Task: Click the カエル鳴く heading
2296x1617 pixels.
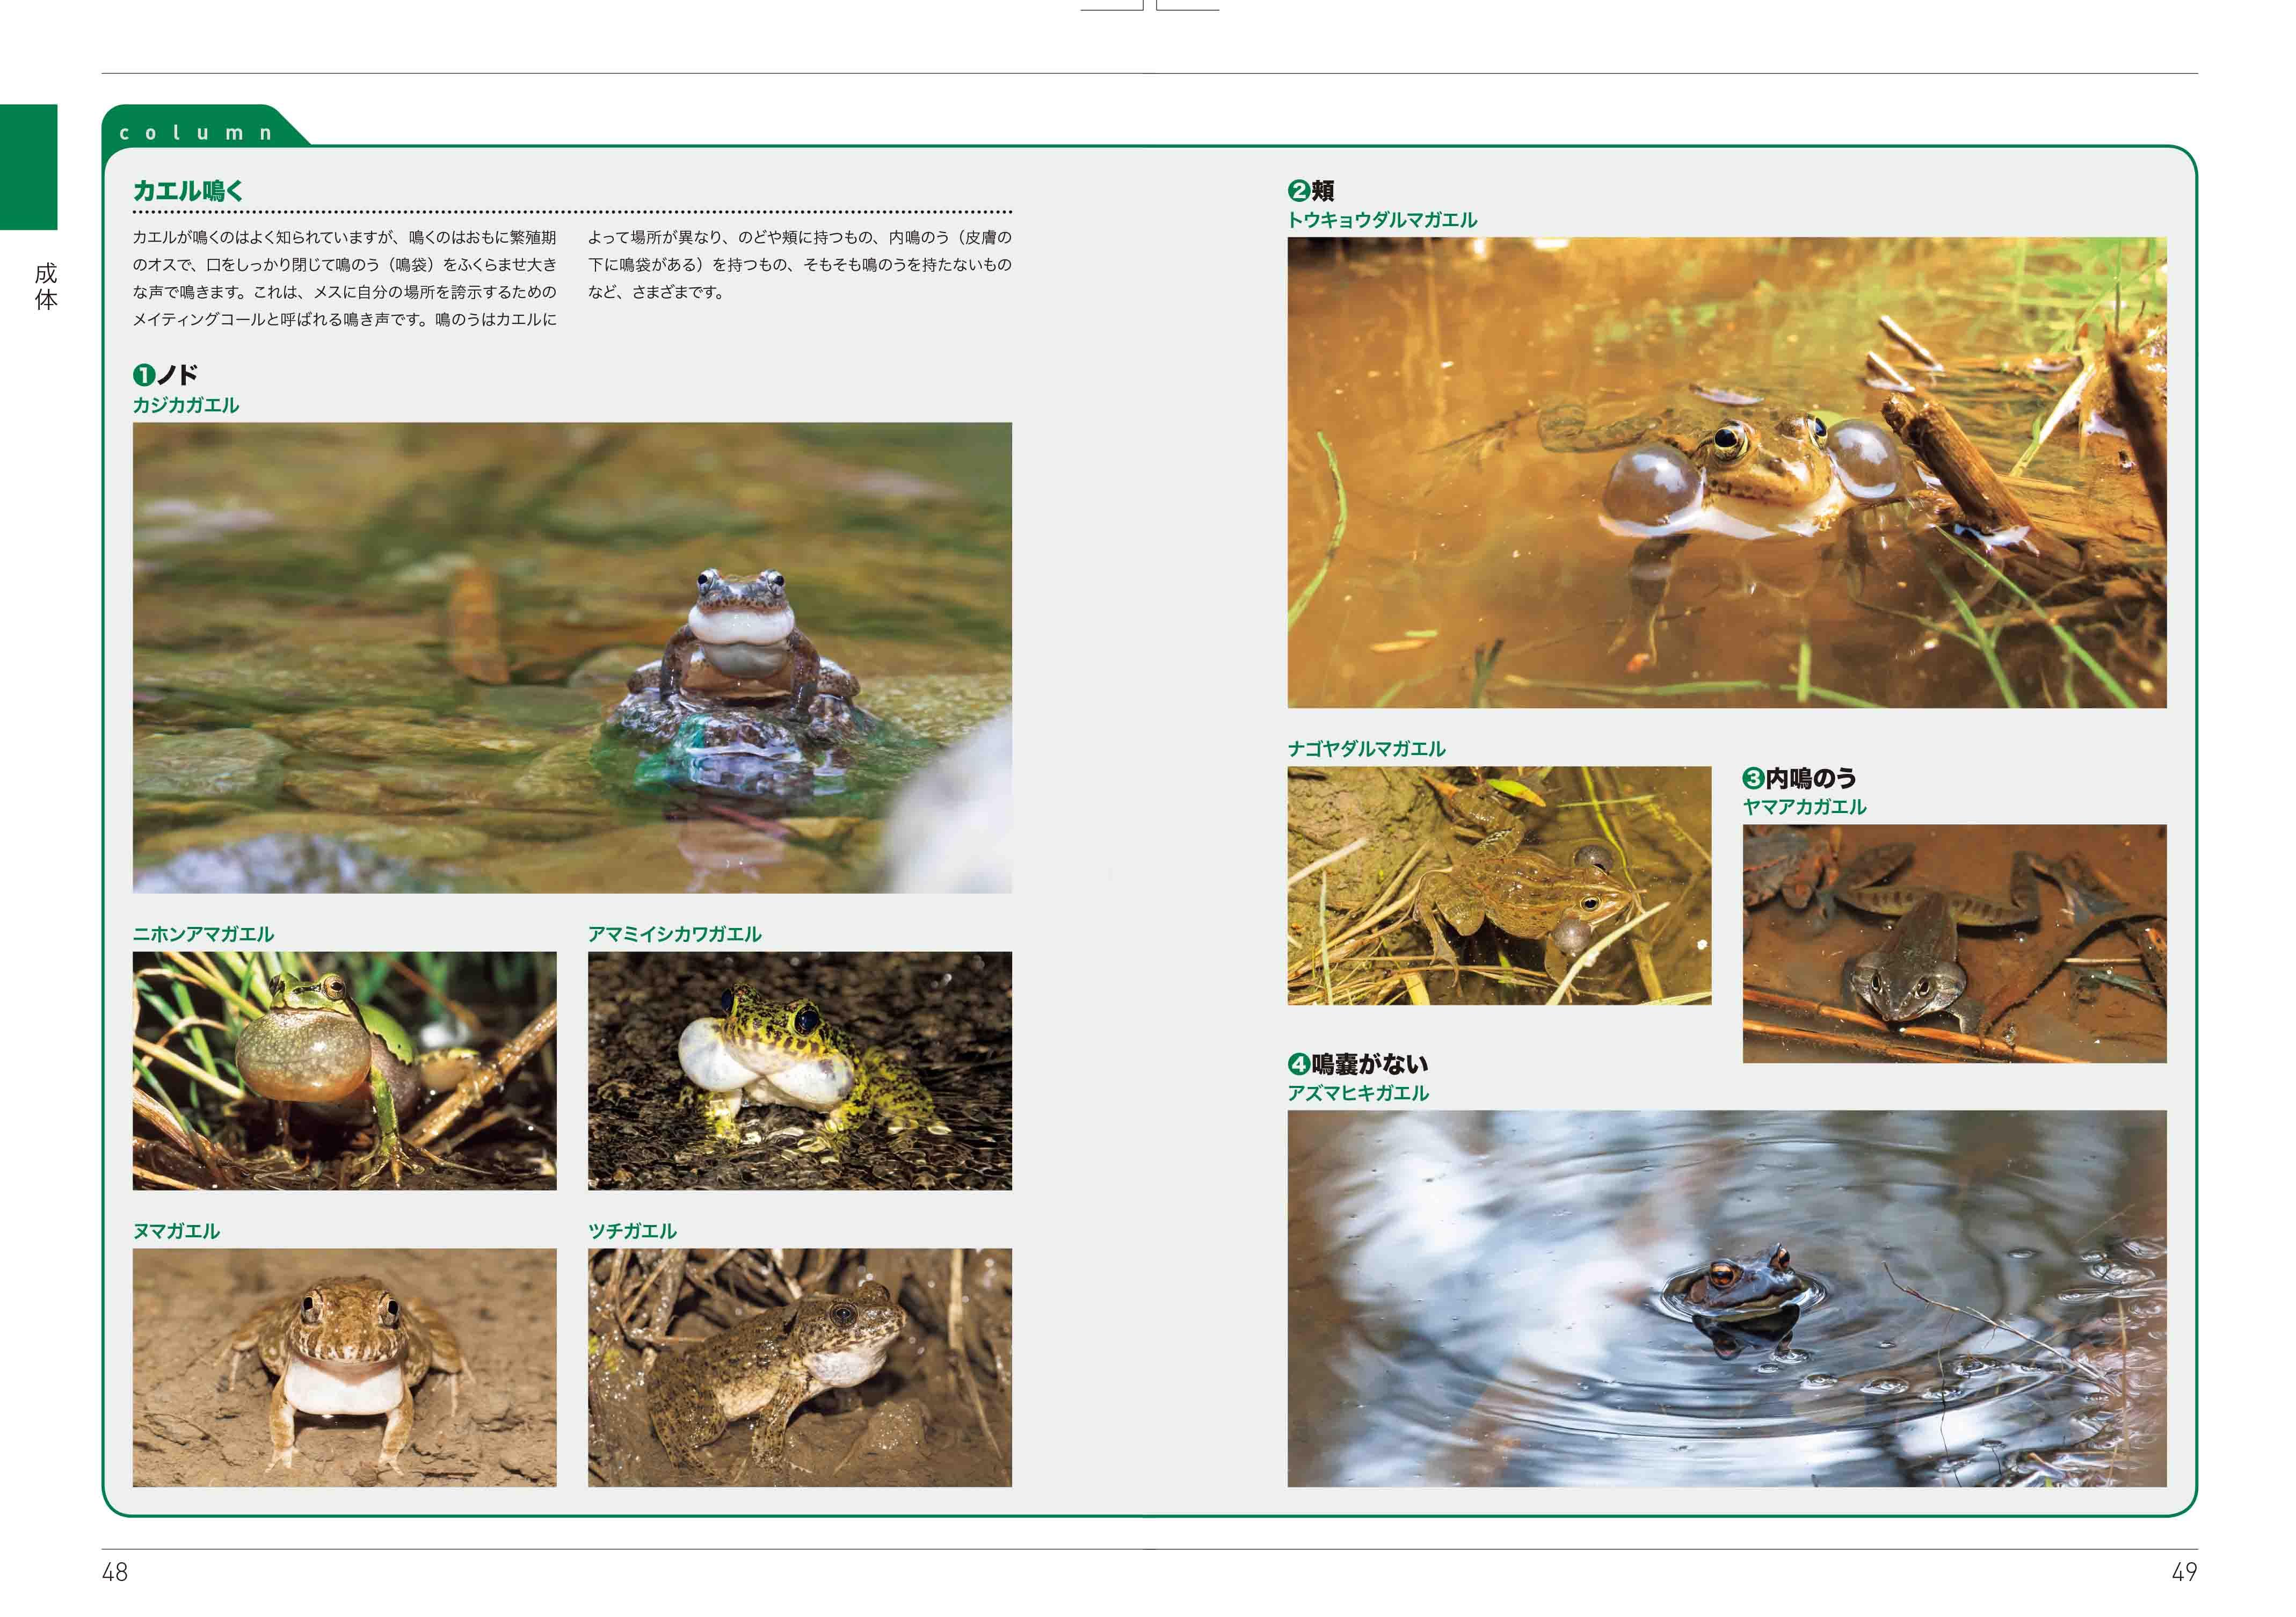Action: coord(188,191)
